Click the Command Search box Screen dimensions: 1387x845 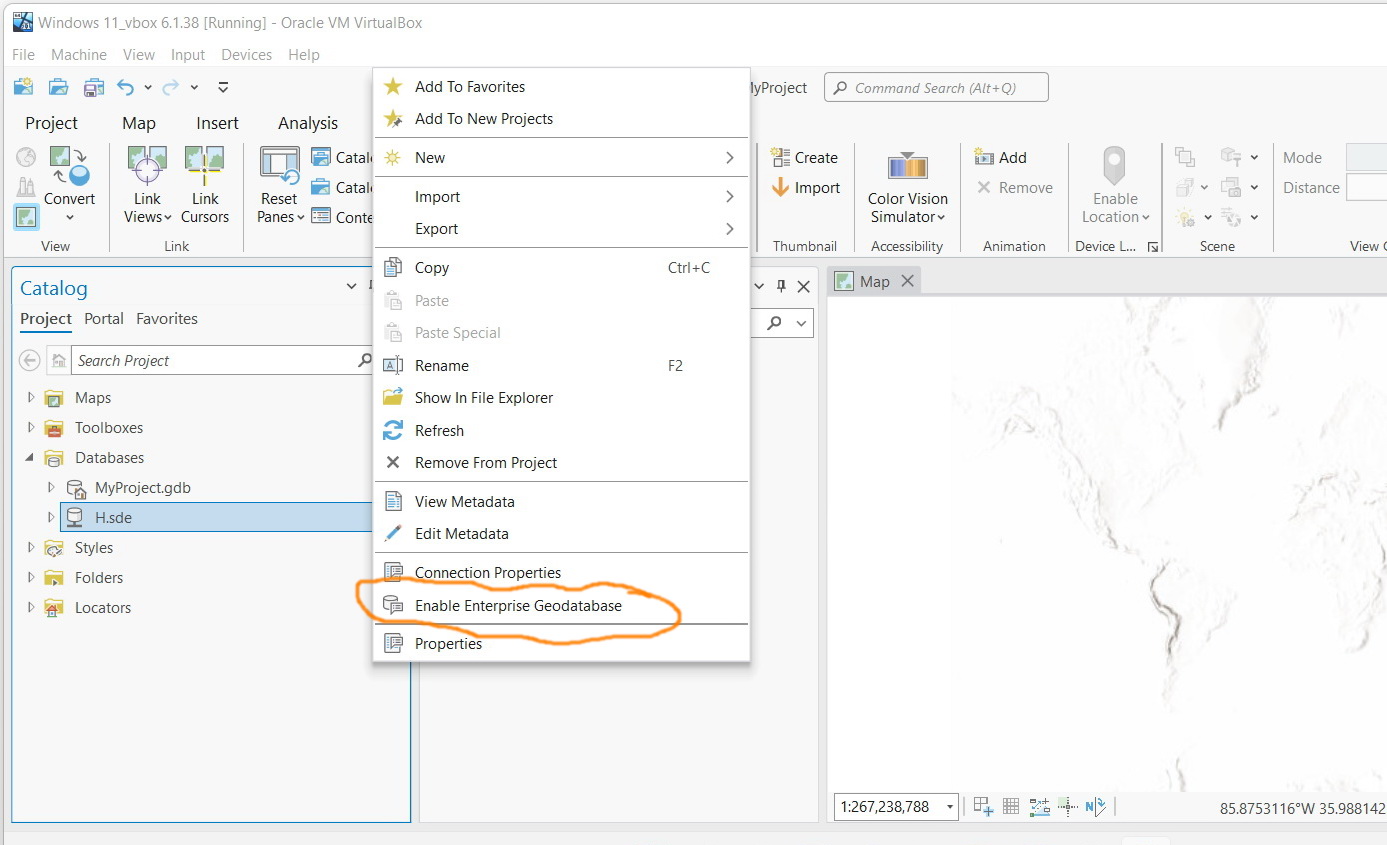tap(936, 88)
